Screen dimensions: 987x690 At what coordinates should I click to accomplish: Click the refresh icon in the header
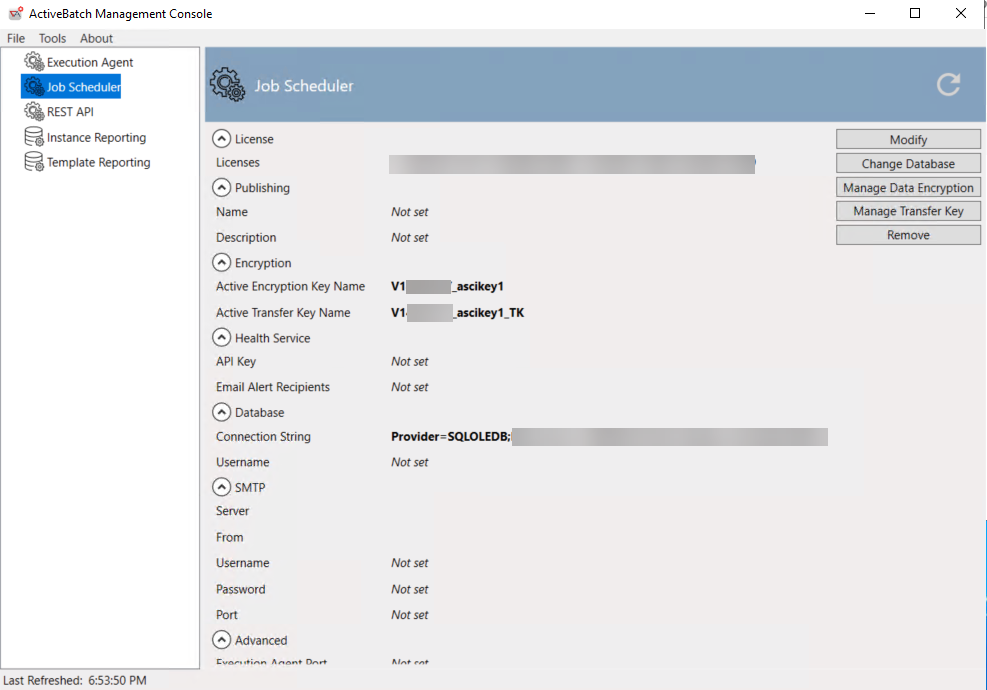948,85
